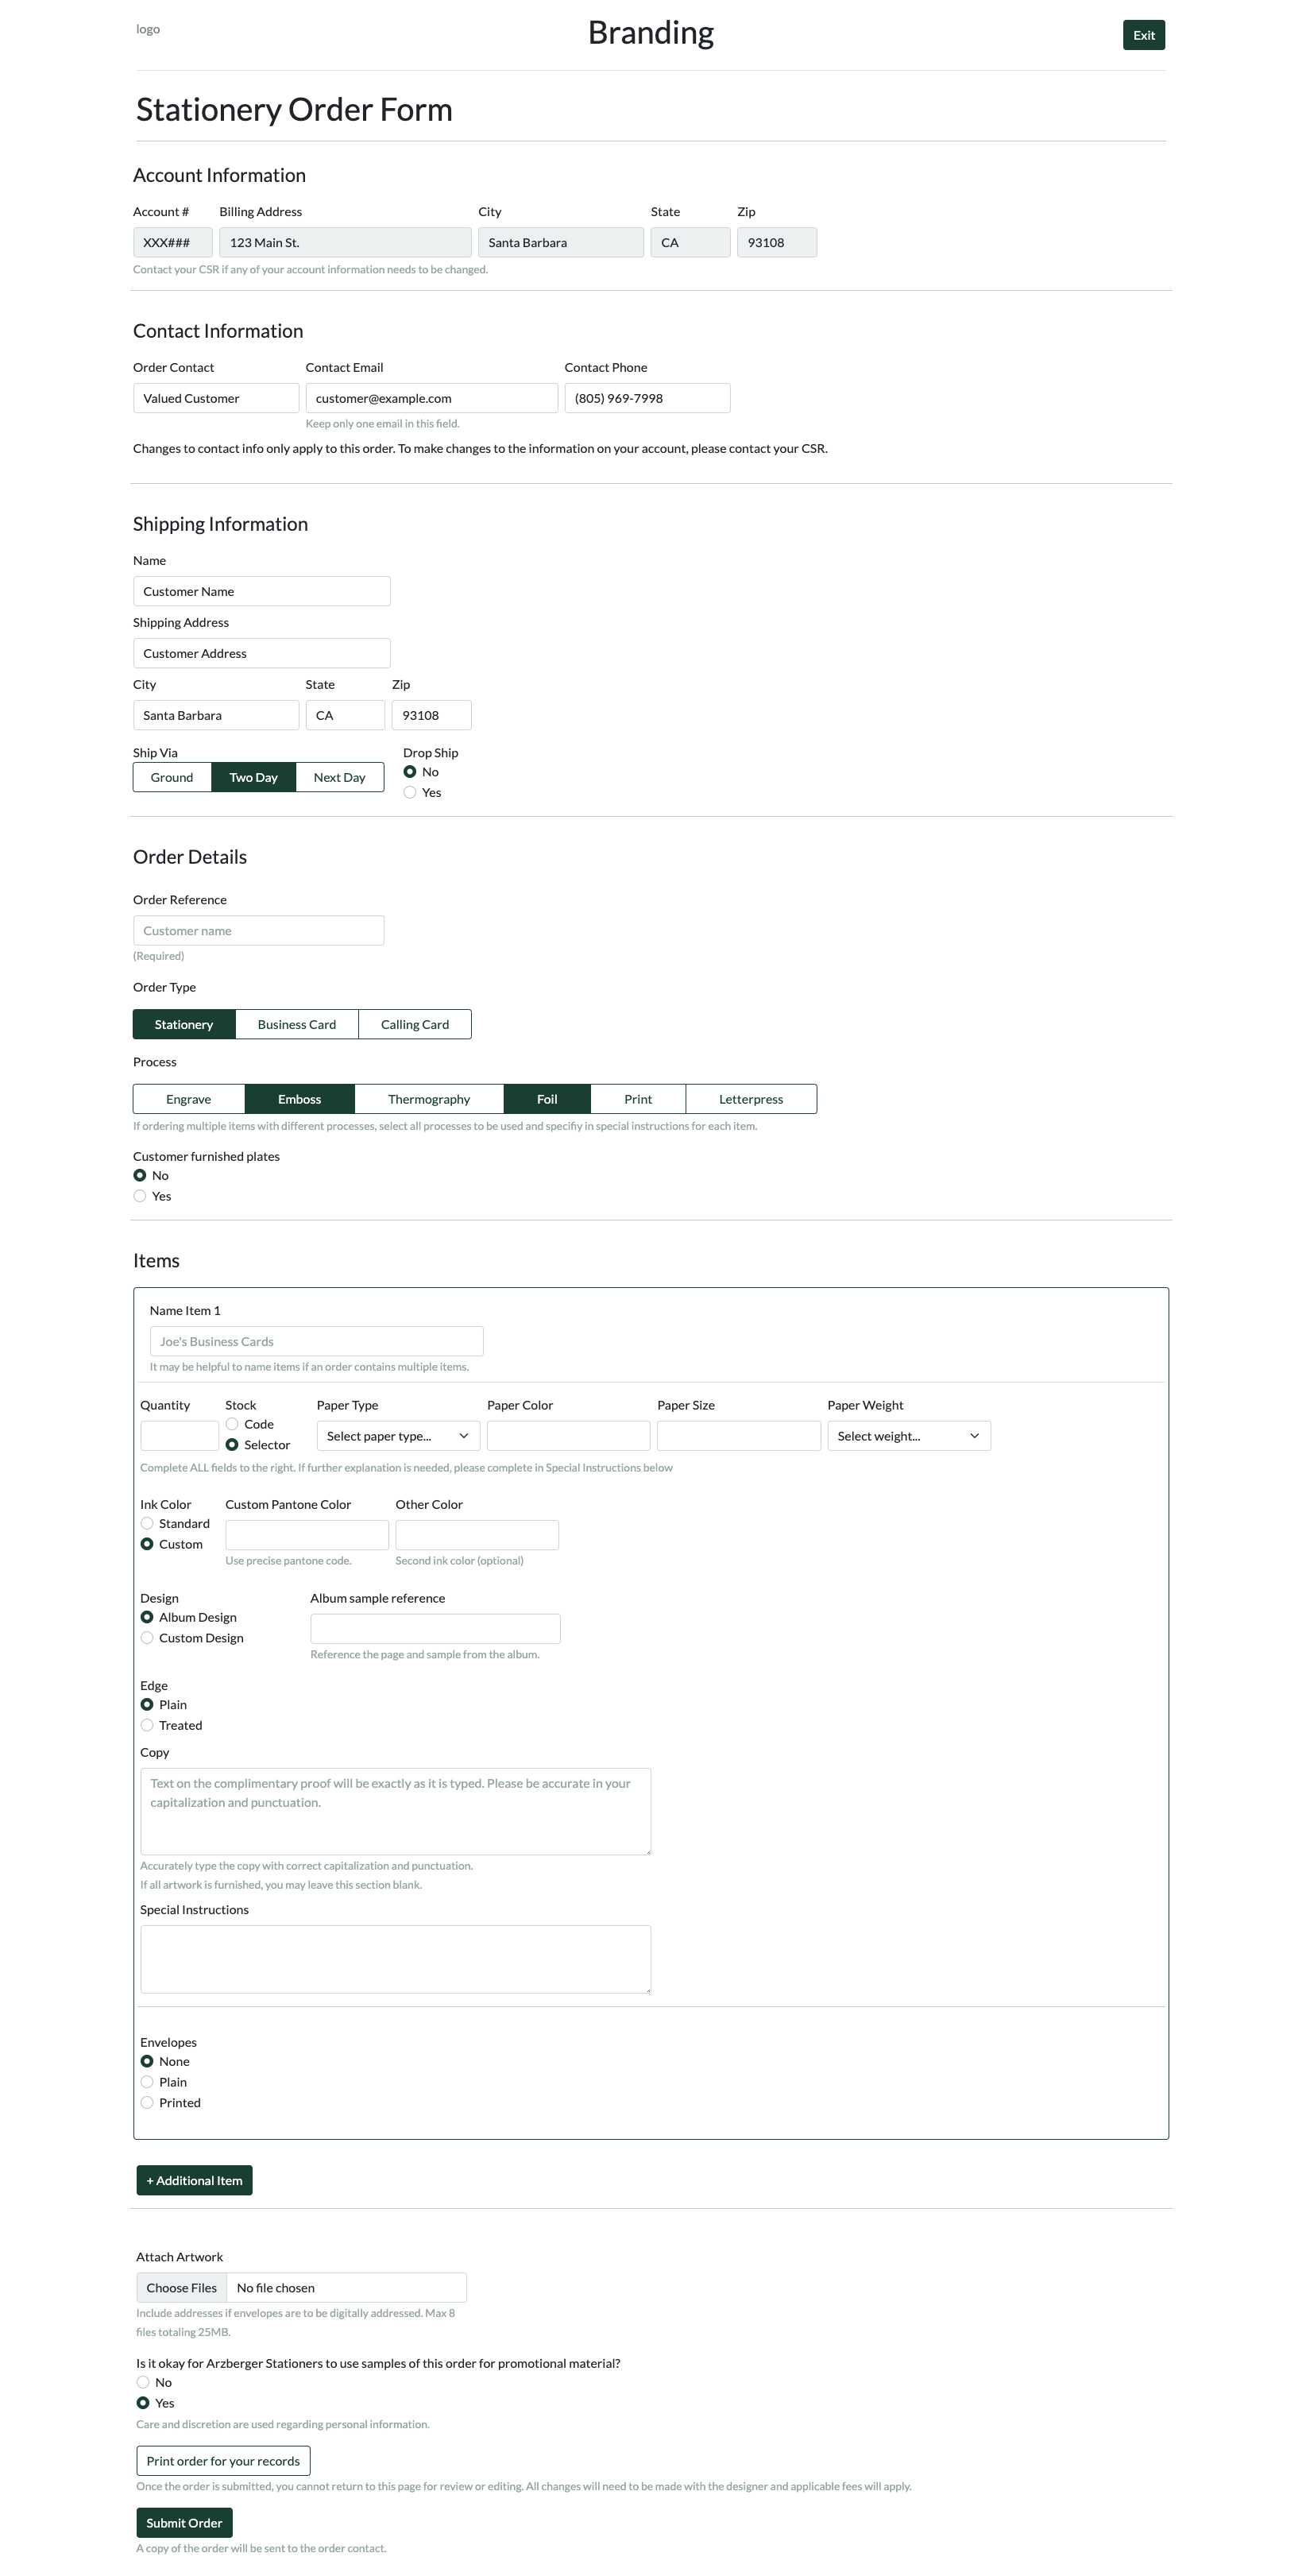Switch order type to Business Card
Viewport: 1302px width, 2576px height.
296,1024
